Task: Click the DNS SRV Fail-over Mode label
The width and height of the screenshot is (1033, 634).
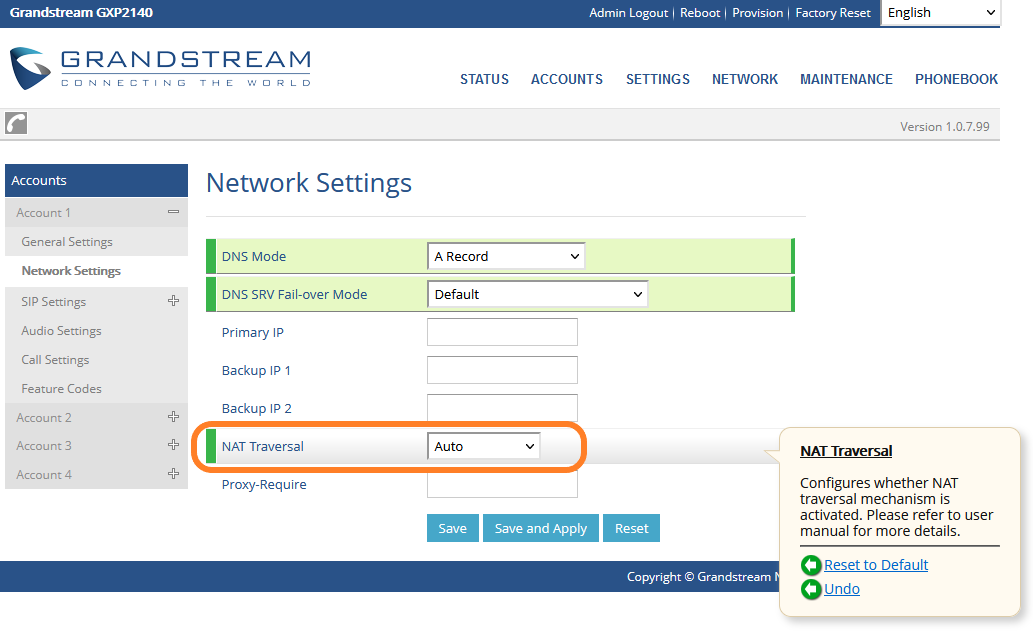Action: coord(294,295)
